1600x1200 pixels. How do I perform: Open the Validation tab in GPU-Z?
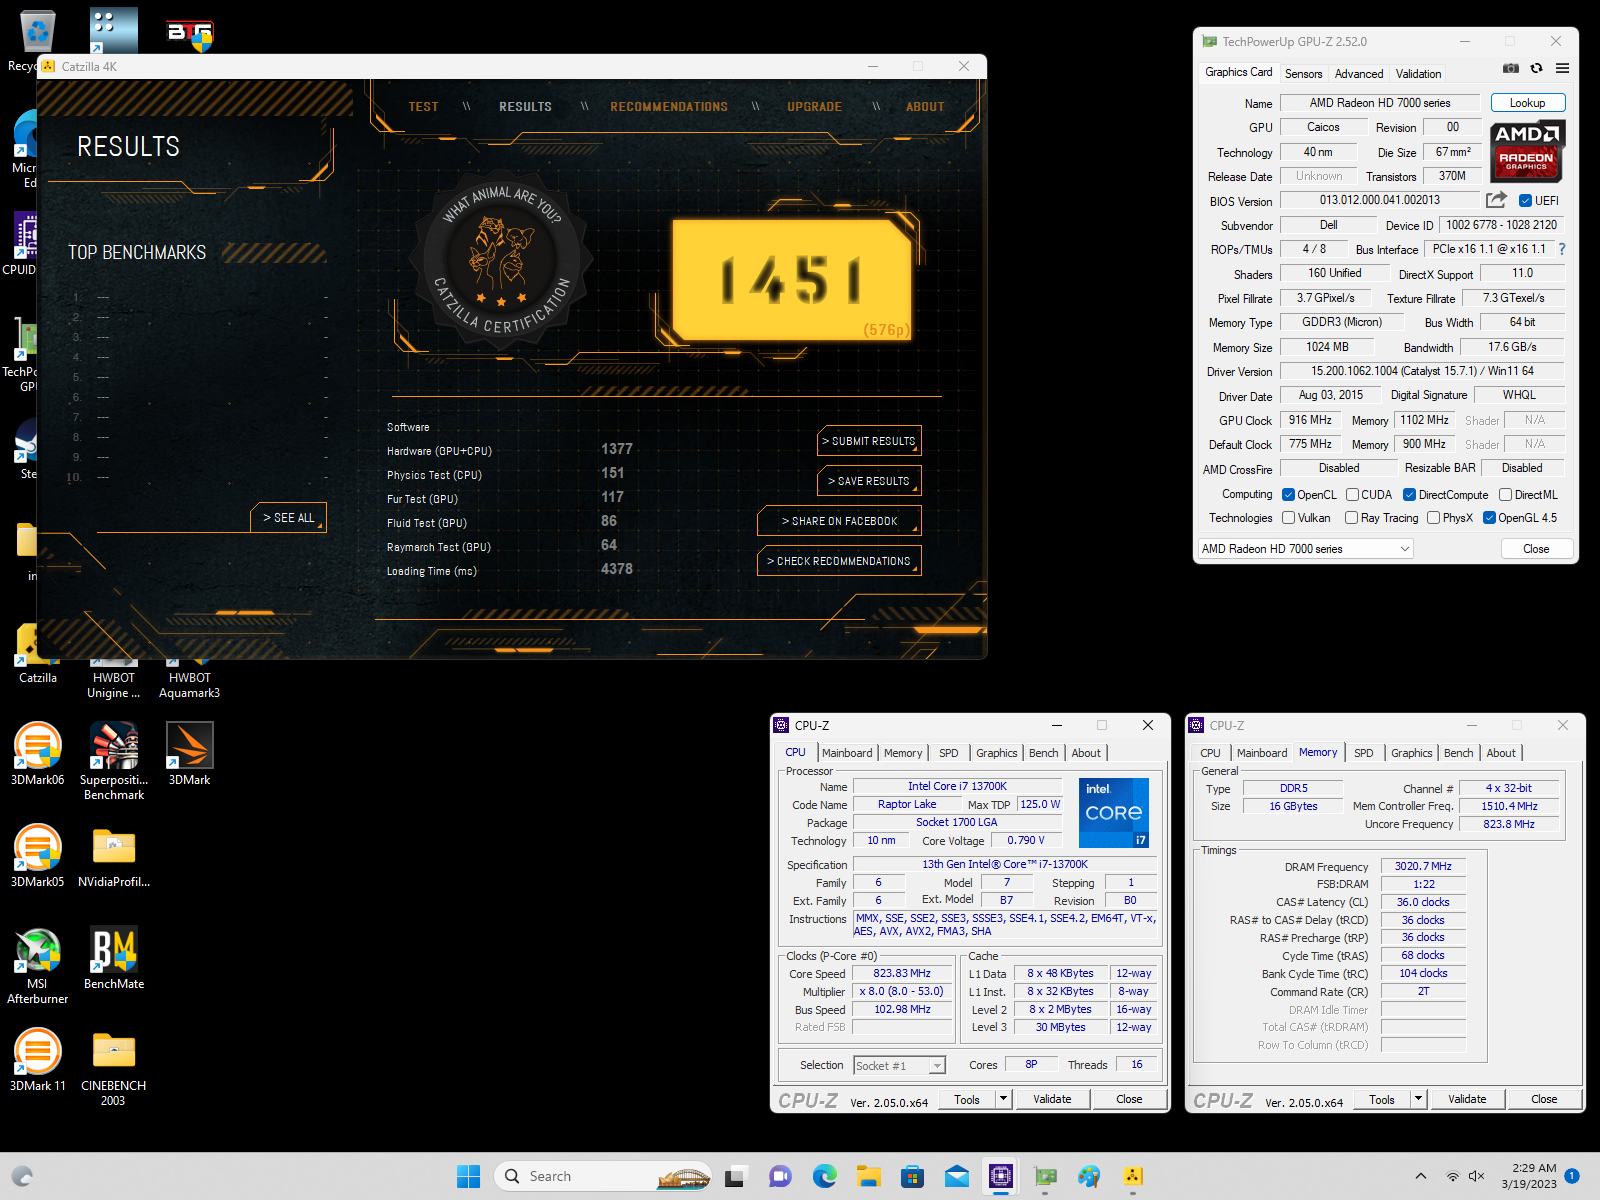(x=1418, y=74)
